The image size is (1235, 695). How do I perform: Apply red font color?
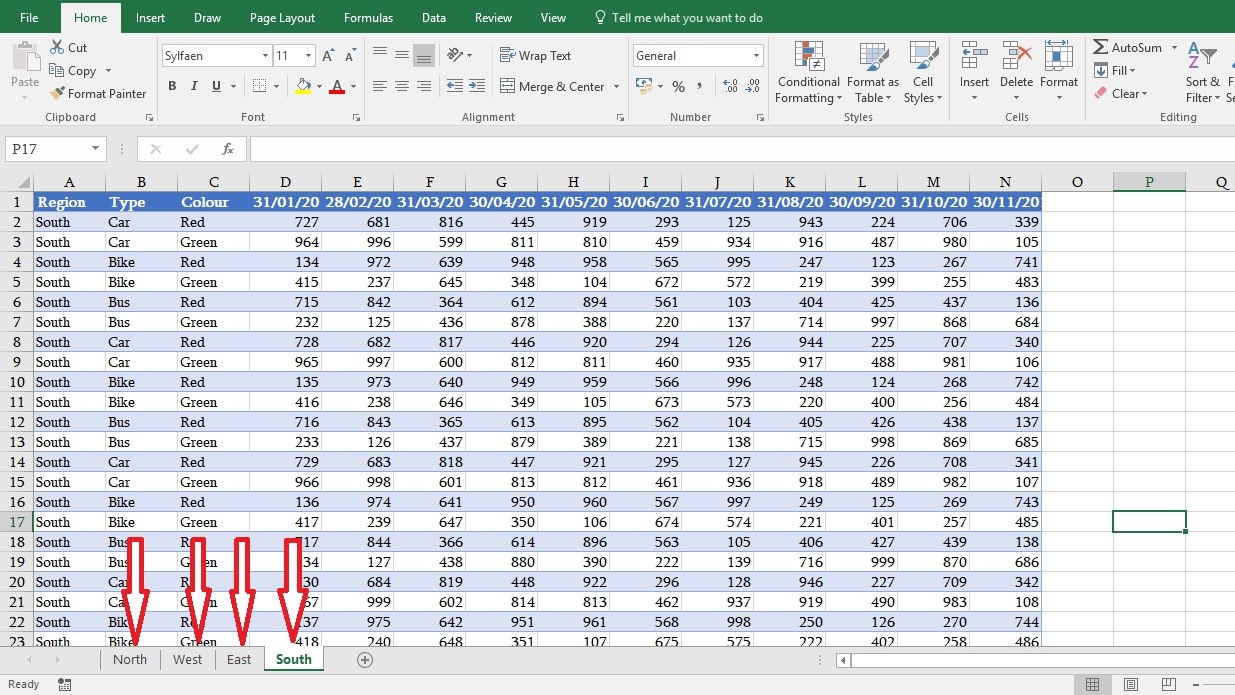pyautogui.click(x=338, y=87)
